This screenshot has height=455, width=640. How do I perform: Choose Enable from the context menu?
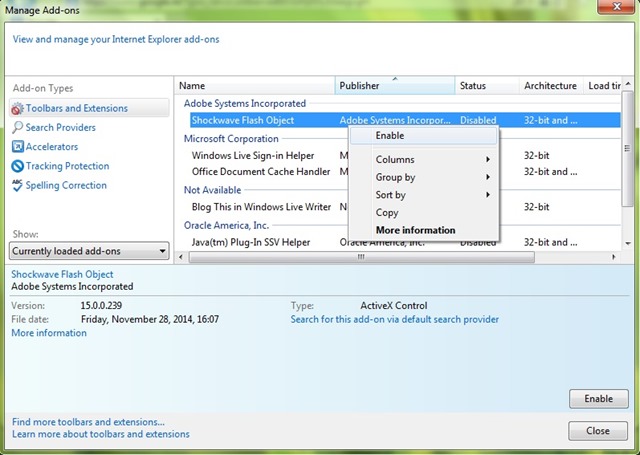390,135
